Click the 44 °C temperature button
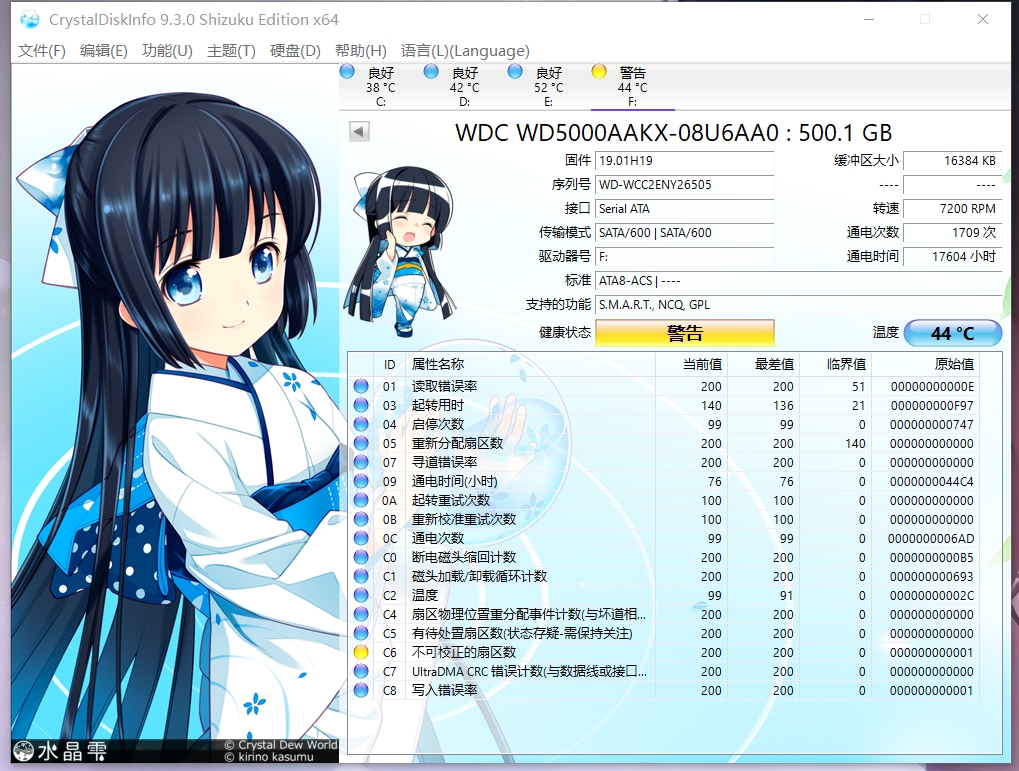Viewport: 1019px width, 771px height. point(953,333)
